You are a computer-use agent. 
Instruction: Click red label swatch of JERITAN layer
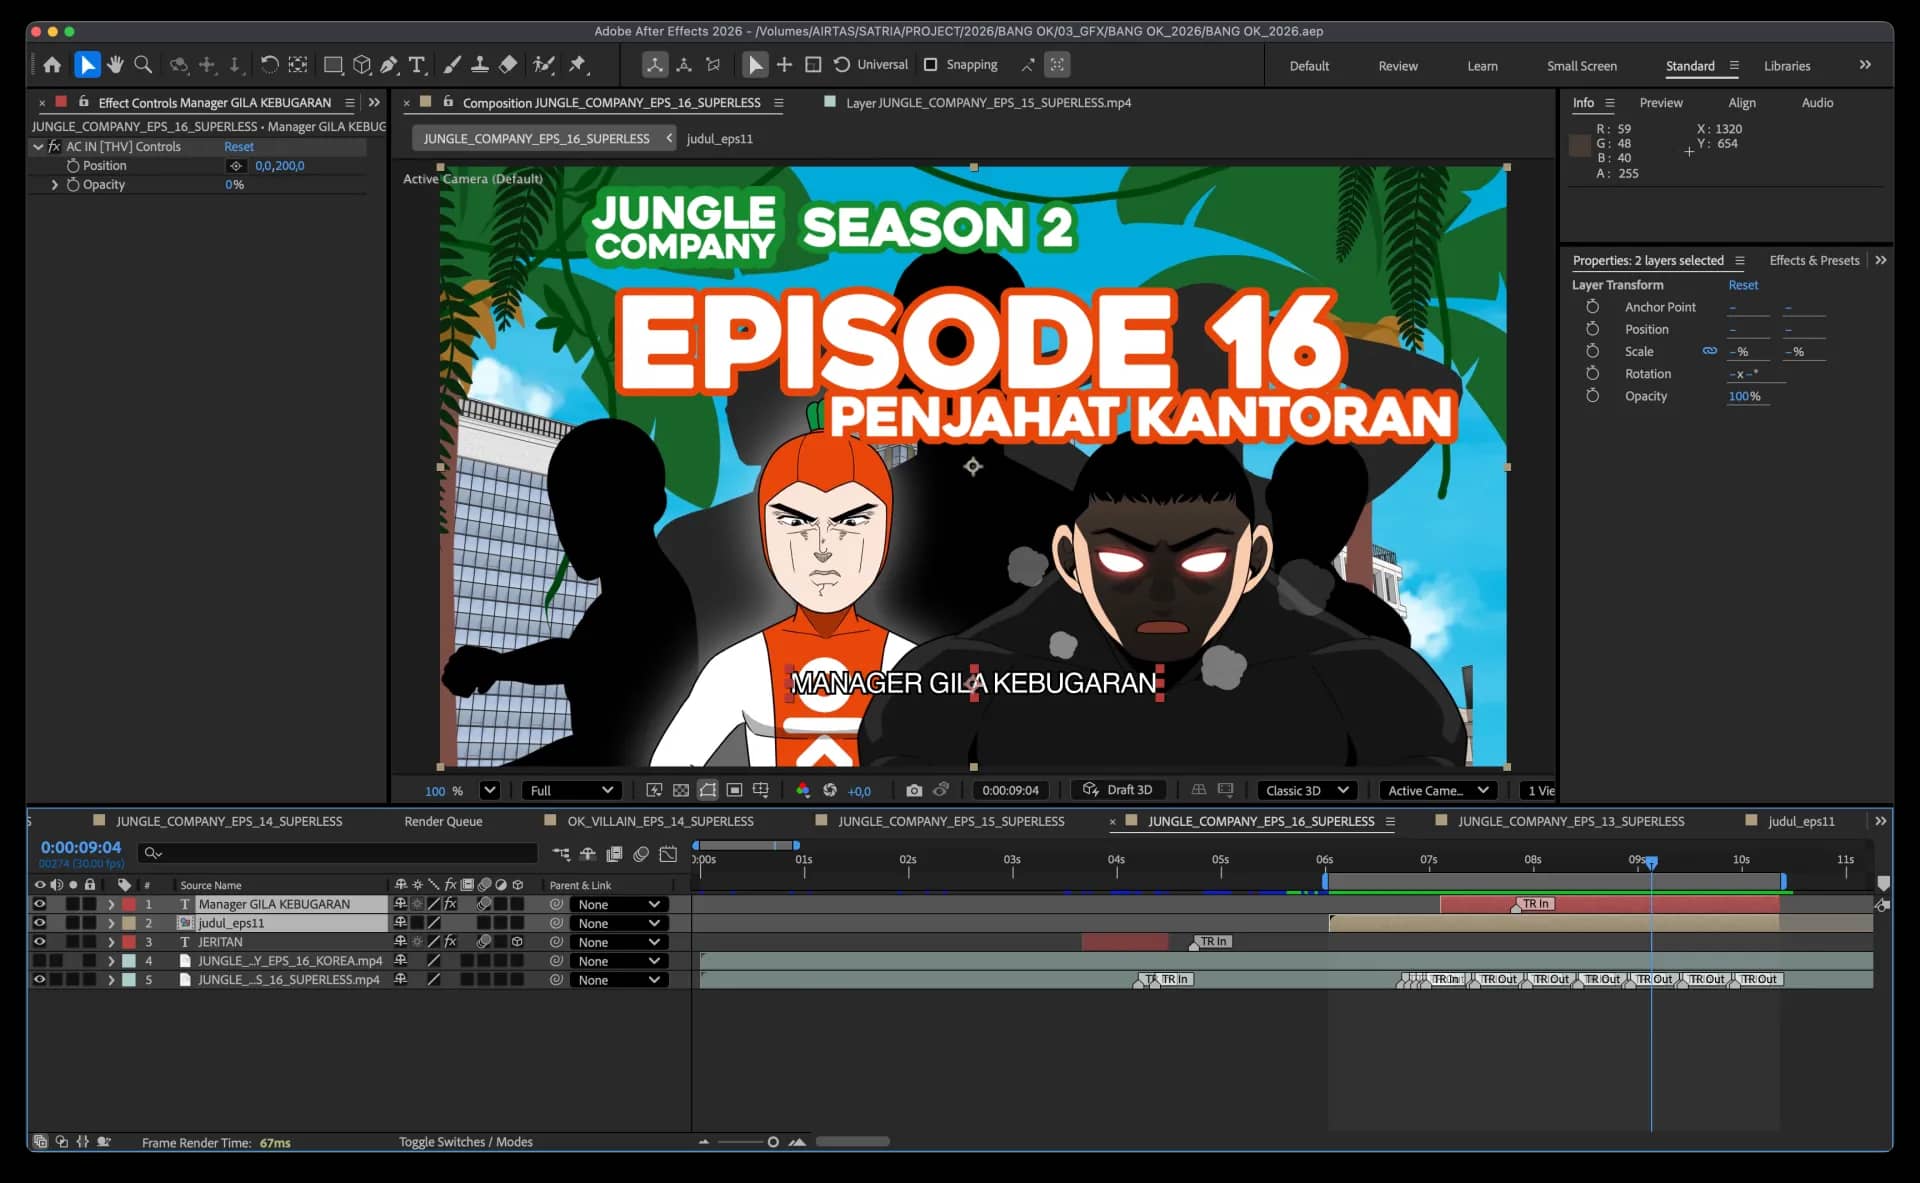(129, 942)
